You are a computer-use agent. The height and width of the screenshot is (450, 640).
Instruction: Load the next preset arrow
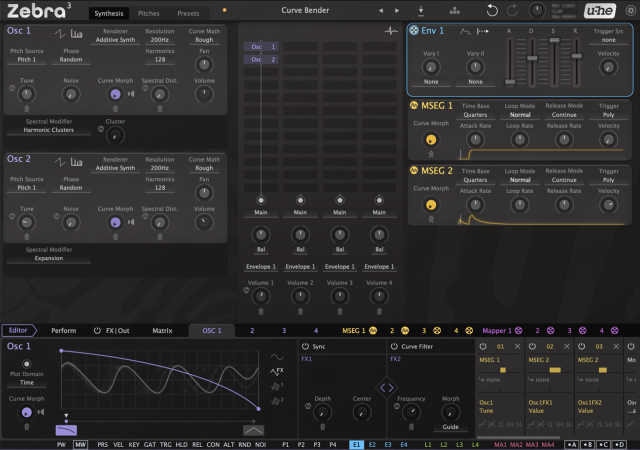tap(397, 11)
